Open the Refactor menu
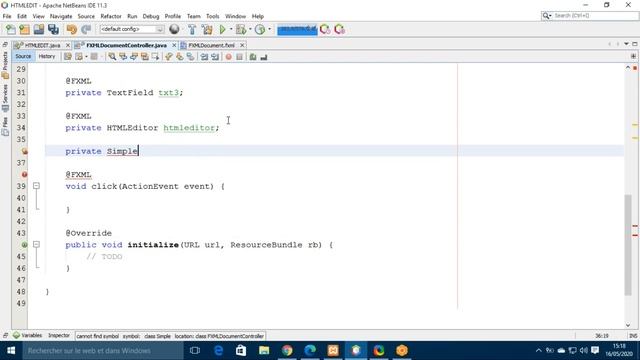Viewport: 640px width, 360px height. click(x=111, y=16)
